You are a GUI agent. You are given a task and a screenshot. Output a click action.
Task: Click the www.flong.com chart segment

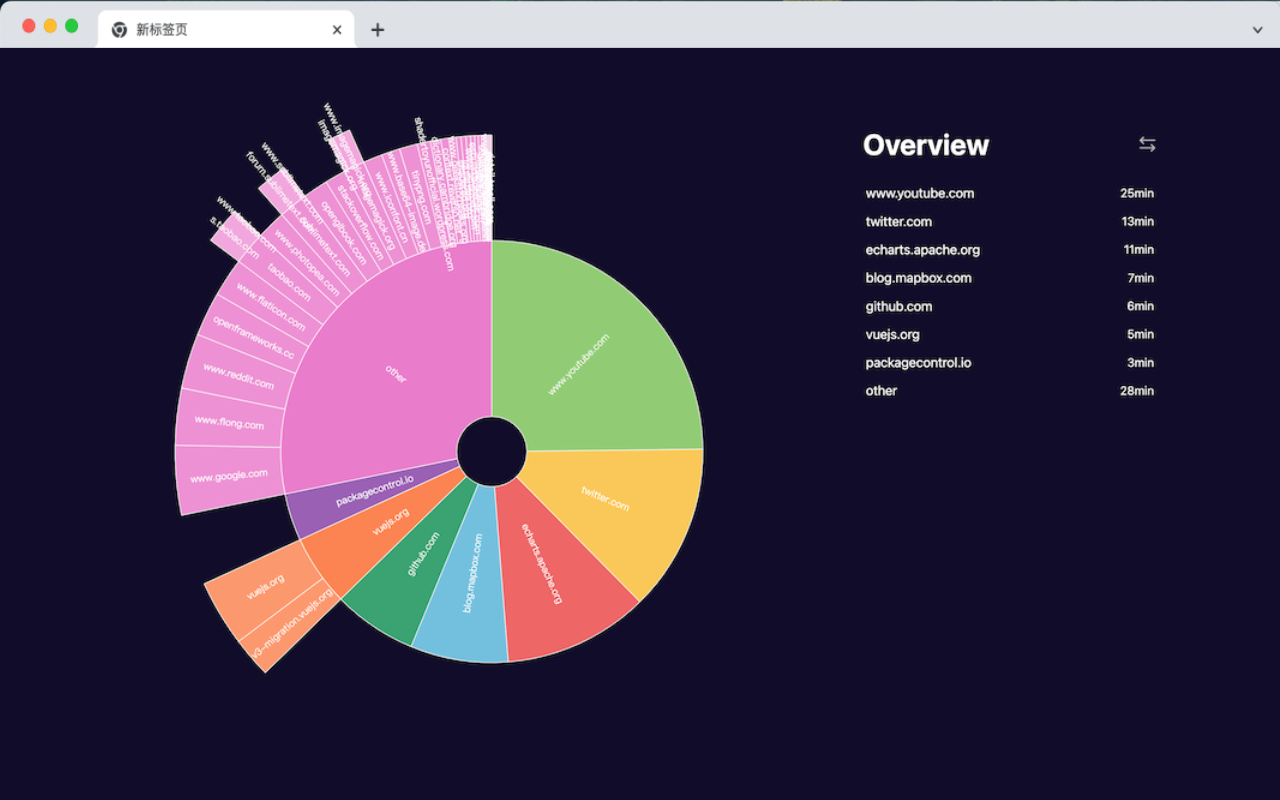[x=229, y=423]
